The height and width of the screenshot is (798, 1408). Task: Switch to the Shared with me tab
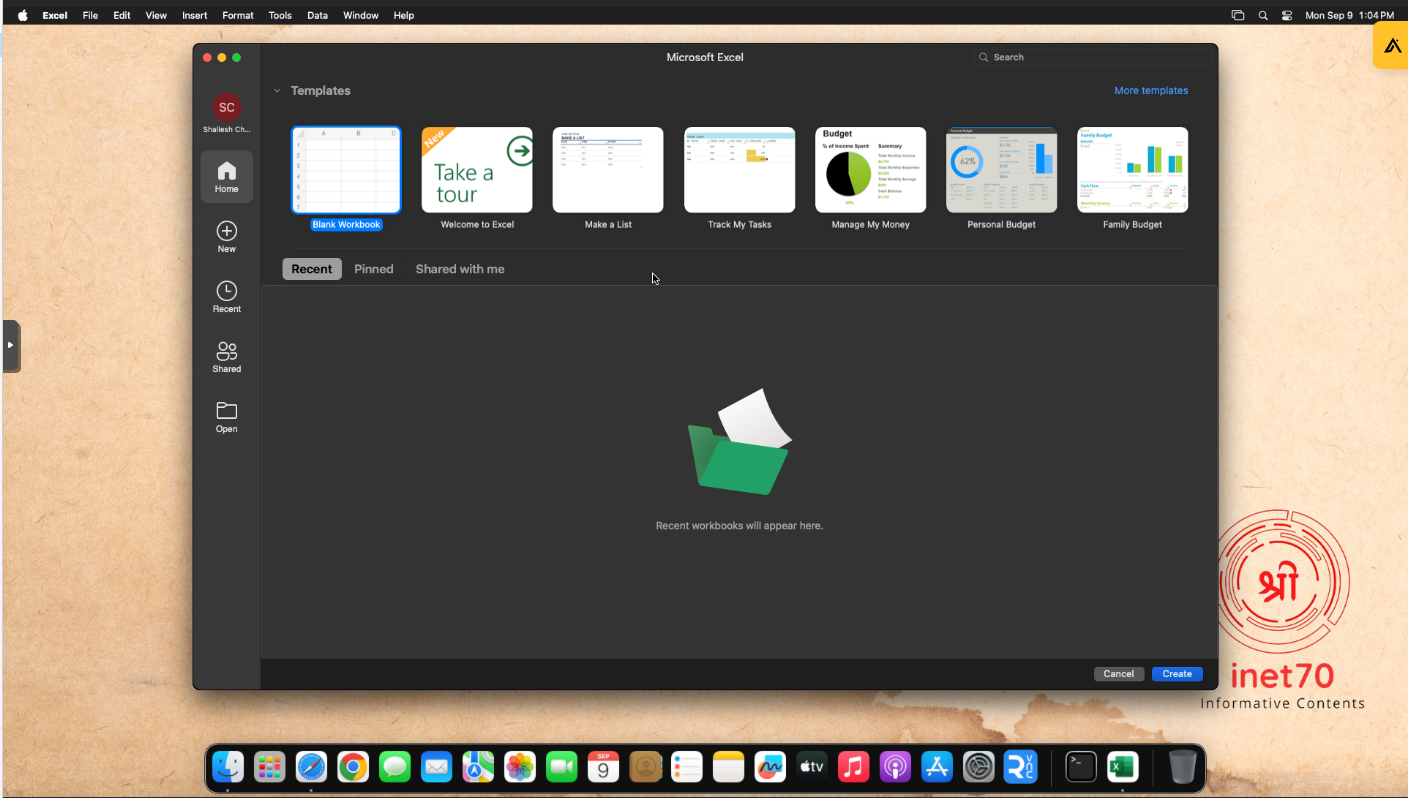click(460, 269)
